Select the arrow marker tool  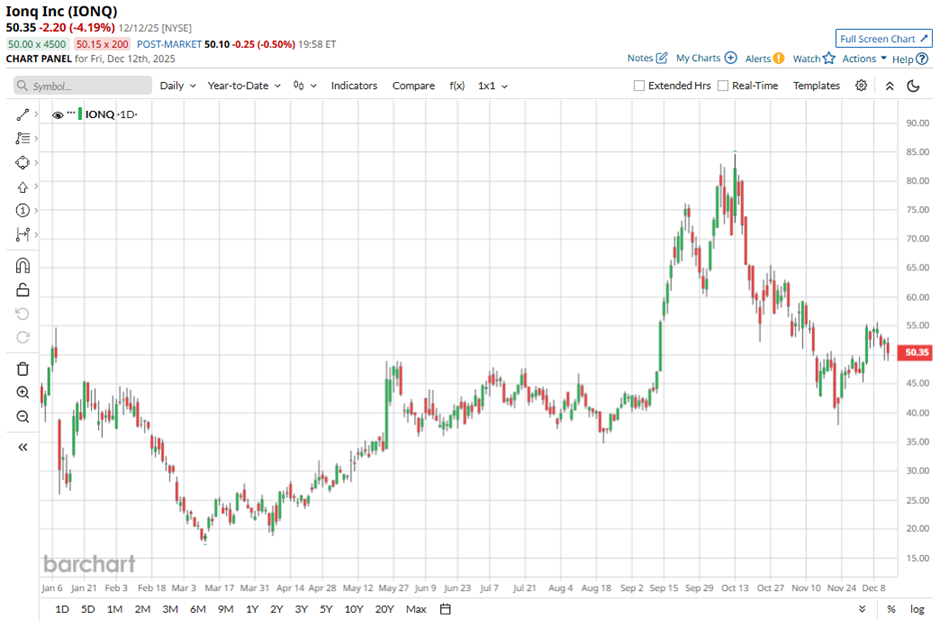click(x=22, y=187)
